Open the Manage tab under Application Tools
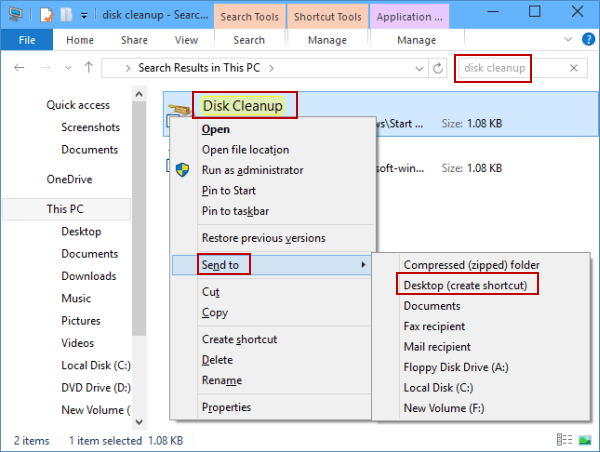 click(416, 40)
